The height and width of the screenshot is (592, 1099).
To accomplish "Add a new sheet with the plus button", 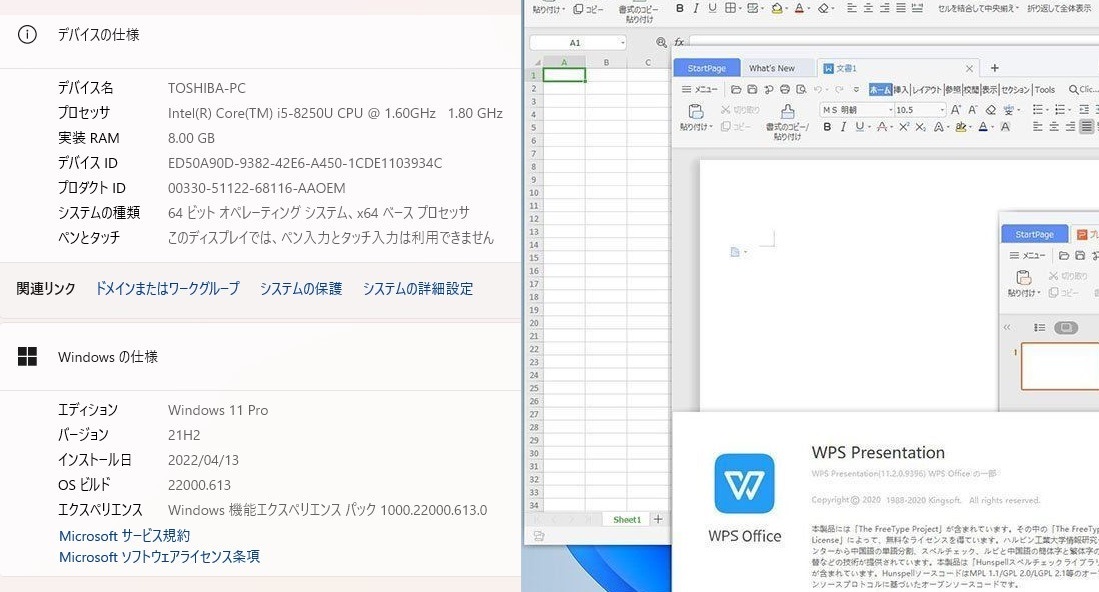I will [x=658, y=519].
